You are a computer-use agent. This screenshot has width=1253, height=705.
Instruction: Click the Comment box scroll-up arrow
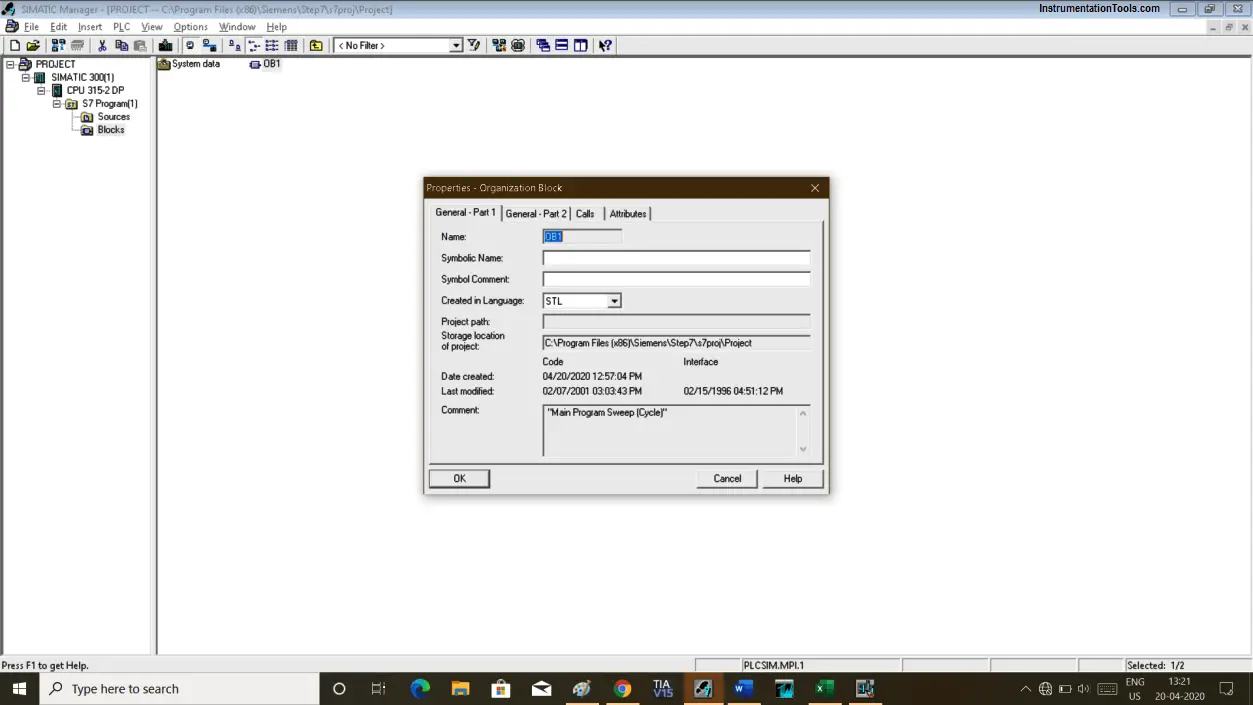pos(802,412)
